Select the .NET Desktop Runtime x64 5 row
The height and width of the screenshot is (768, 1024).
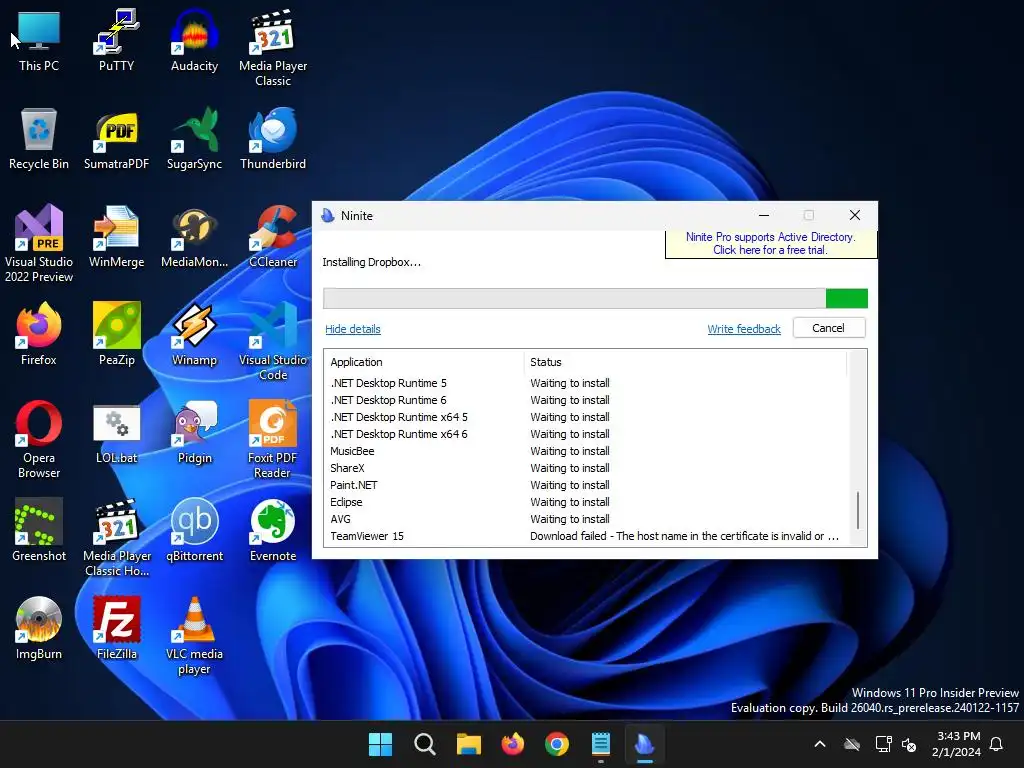[586, 417]
